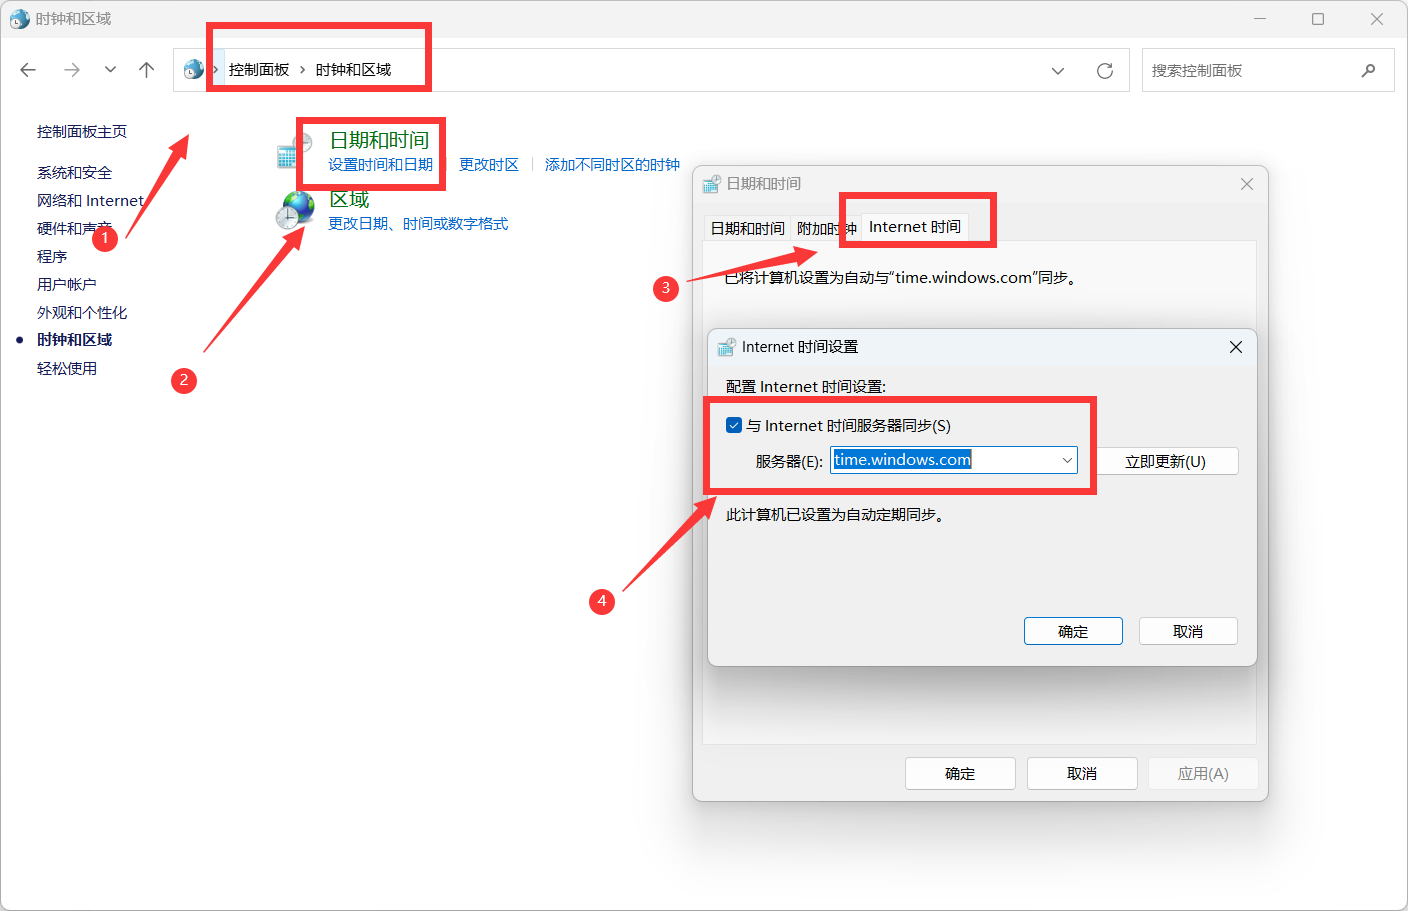Image resolution: width=1408 pixels, height=911 pixels.
Task: Go up one level with the up arrow
Action: pos(147,70)
